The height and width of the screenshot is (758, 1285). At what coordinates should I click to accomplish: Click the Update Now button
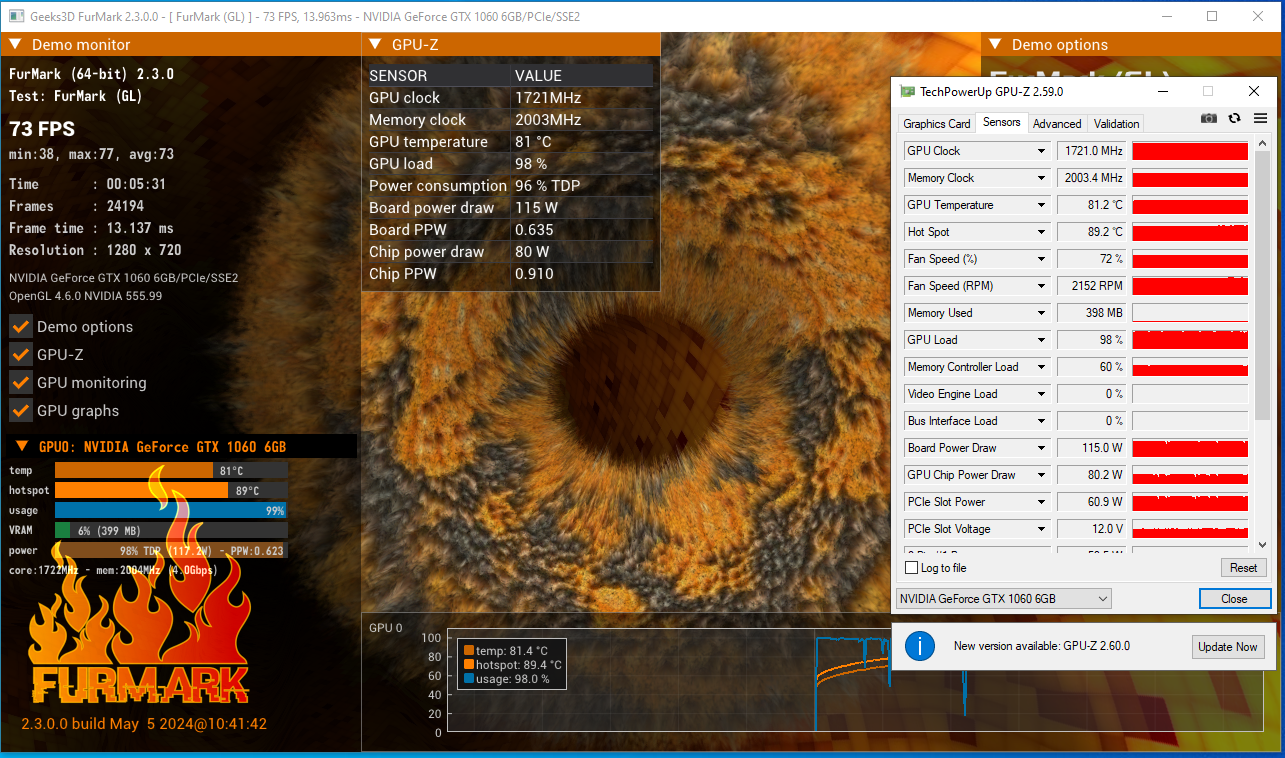click(1228, 647)
